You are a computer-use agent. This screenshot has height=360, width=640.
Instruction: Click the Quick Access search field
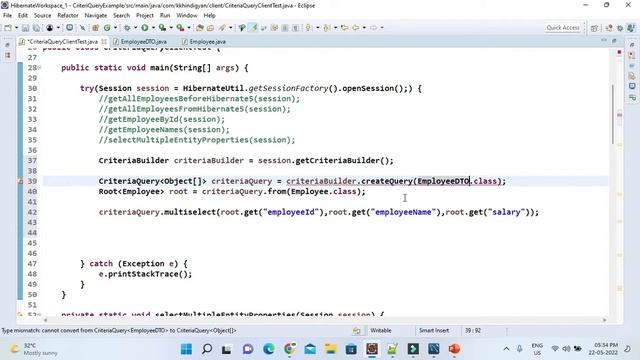pos(563,28)
